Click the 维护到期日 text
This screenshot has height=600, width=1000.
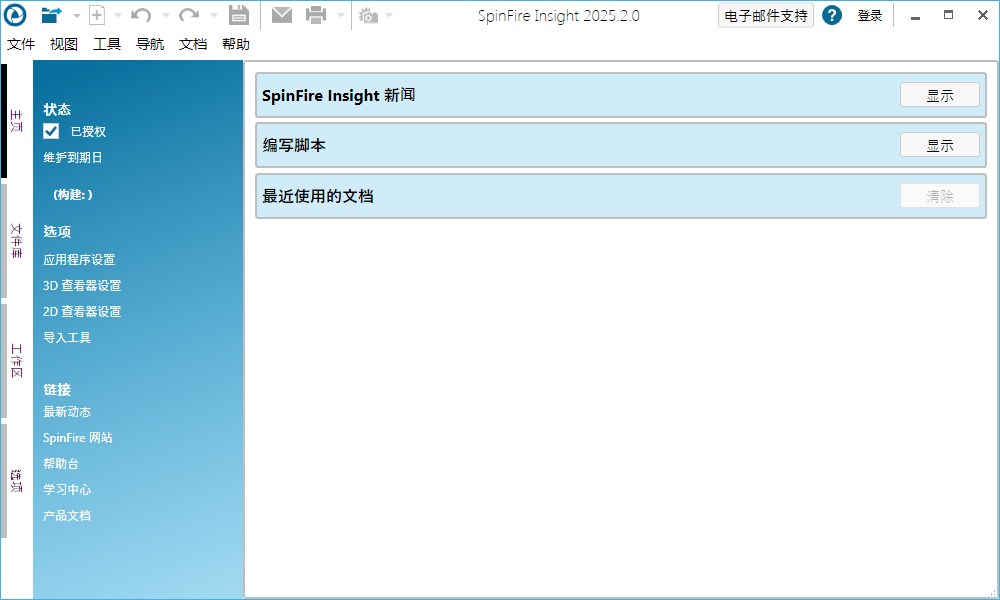(73, 157)
